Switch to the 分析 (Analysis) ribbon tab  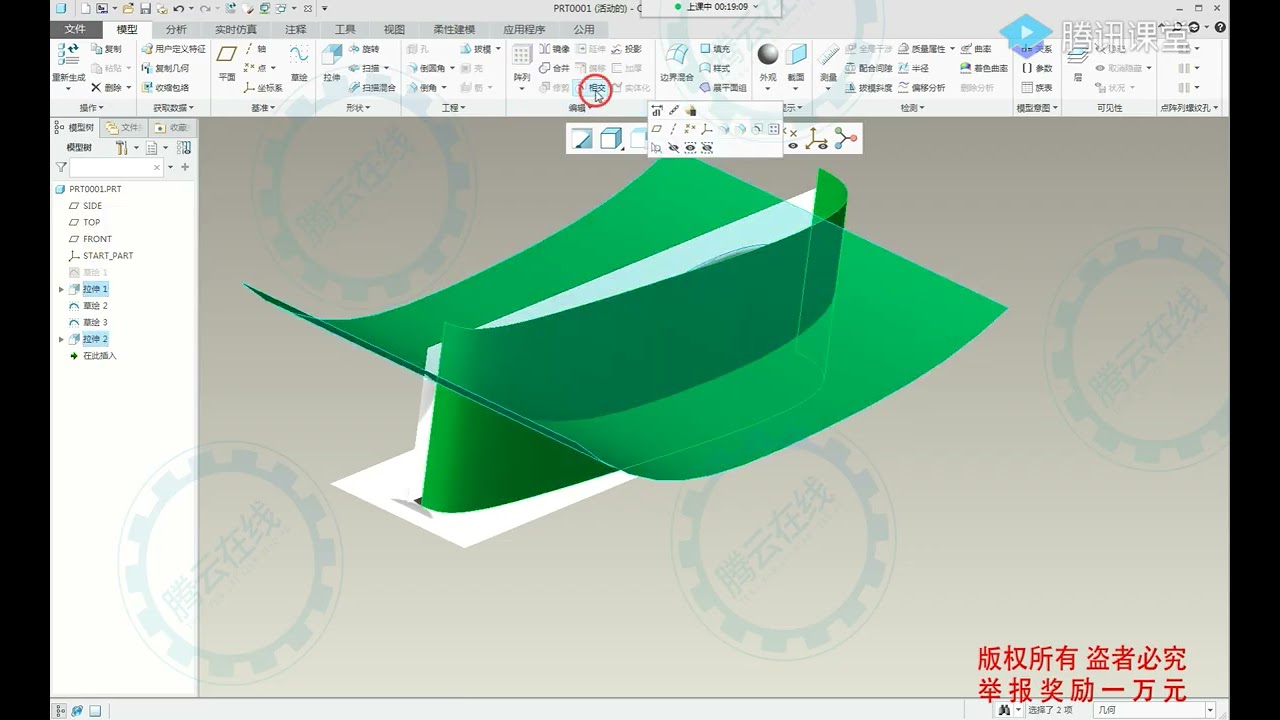coord(176,29)
